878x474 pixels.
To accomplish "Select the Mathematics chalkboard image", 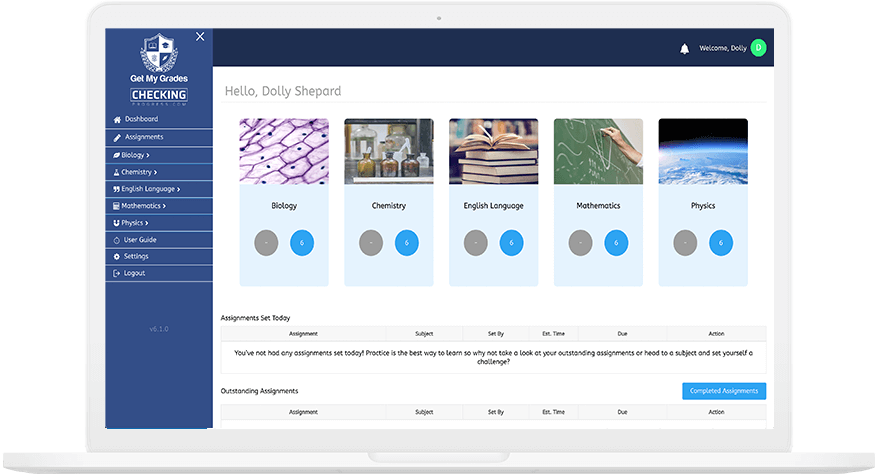I will [x=598, y=151].
